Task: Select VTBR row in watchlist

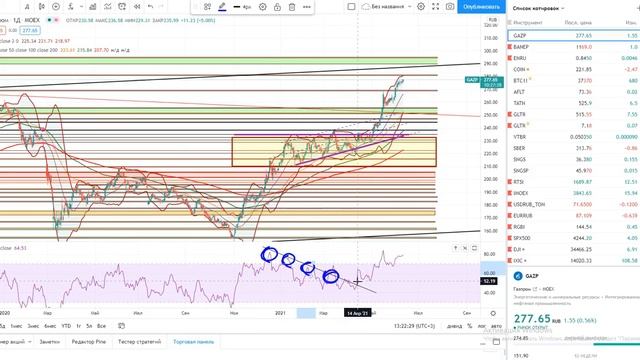Action: [573, 137]
